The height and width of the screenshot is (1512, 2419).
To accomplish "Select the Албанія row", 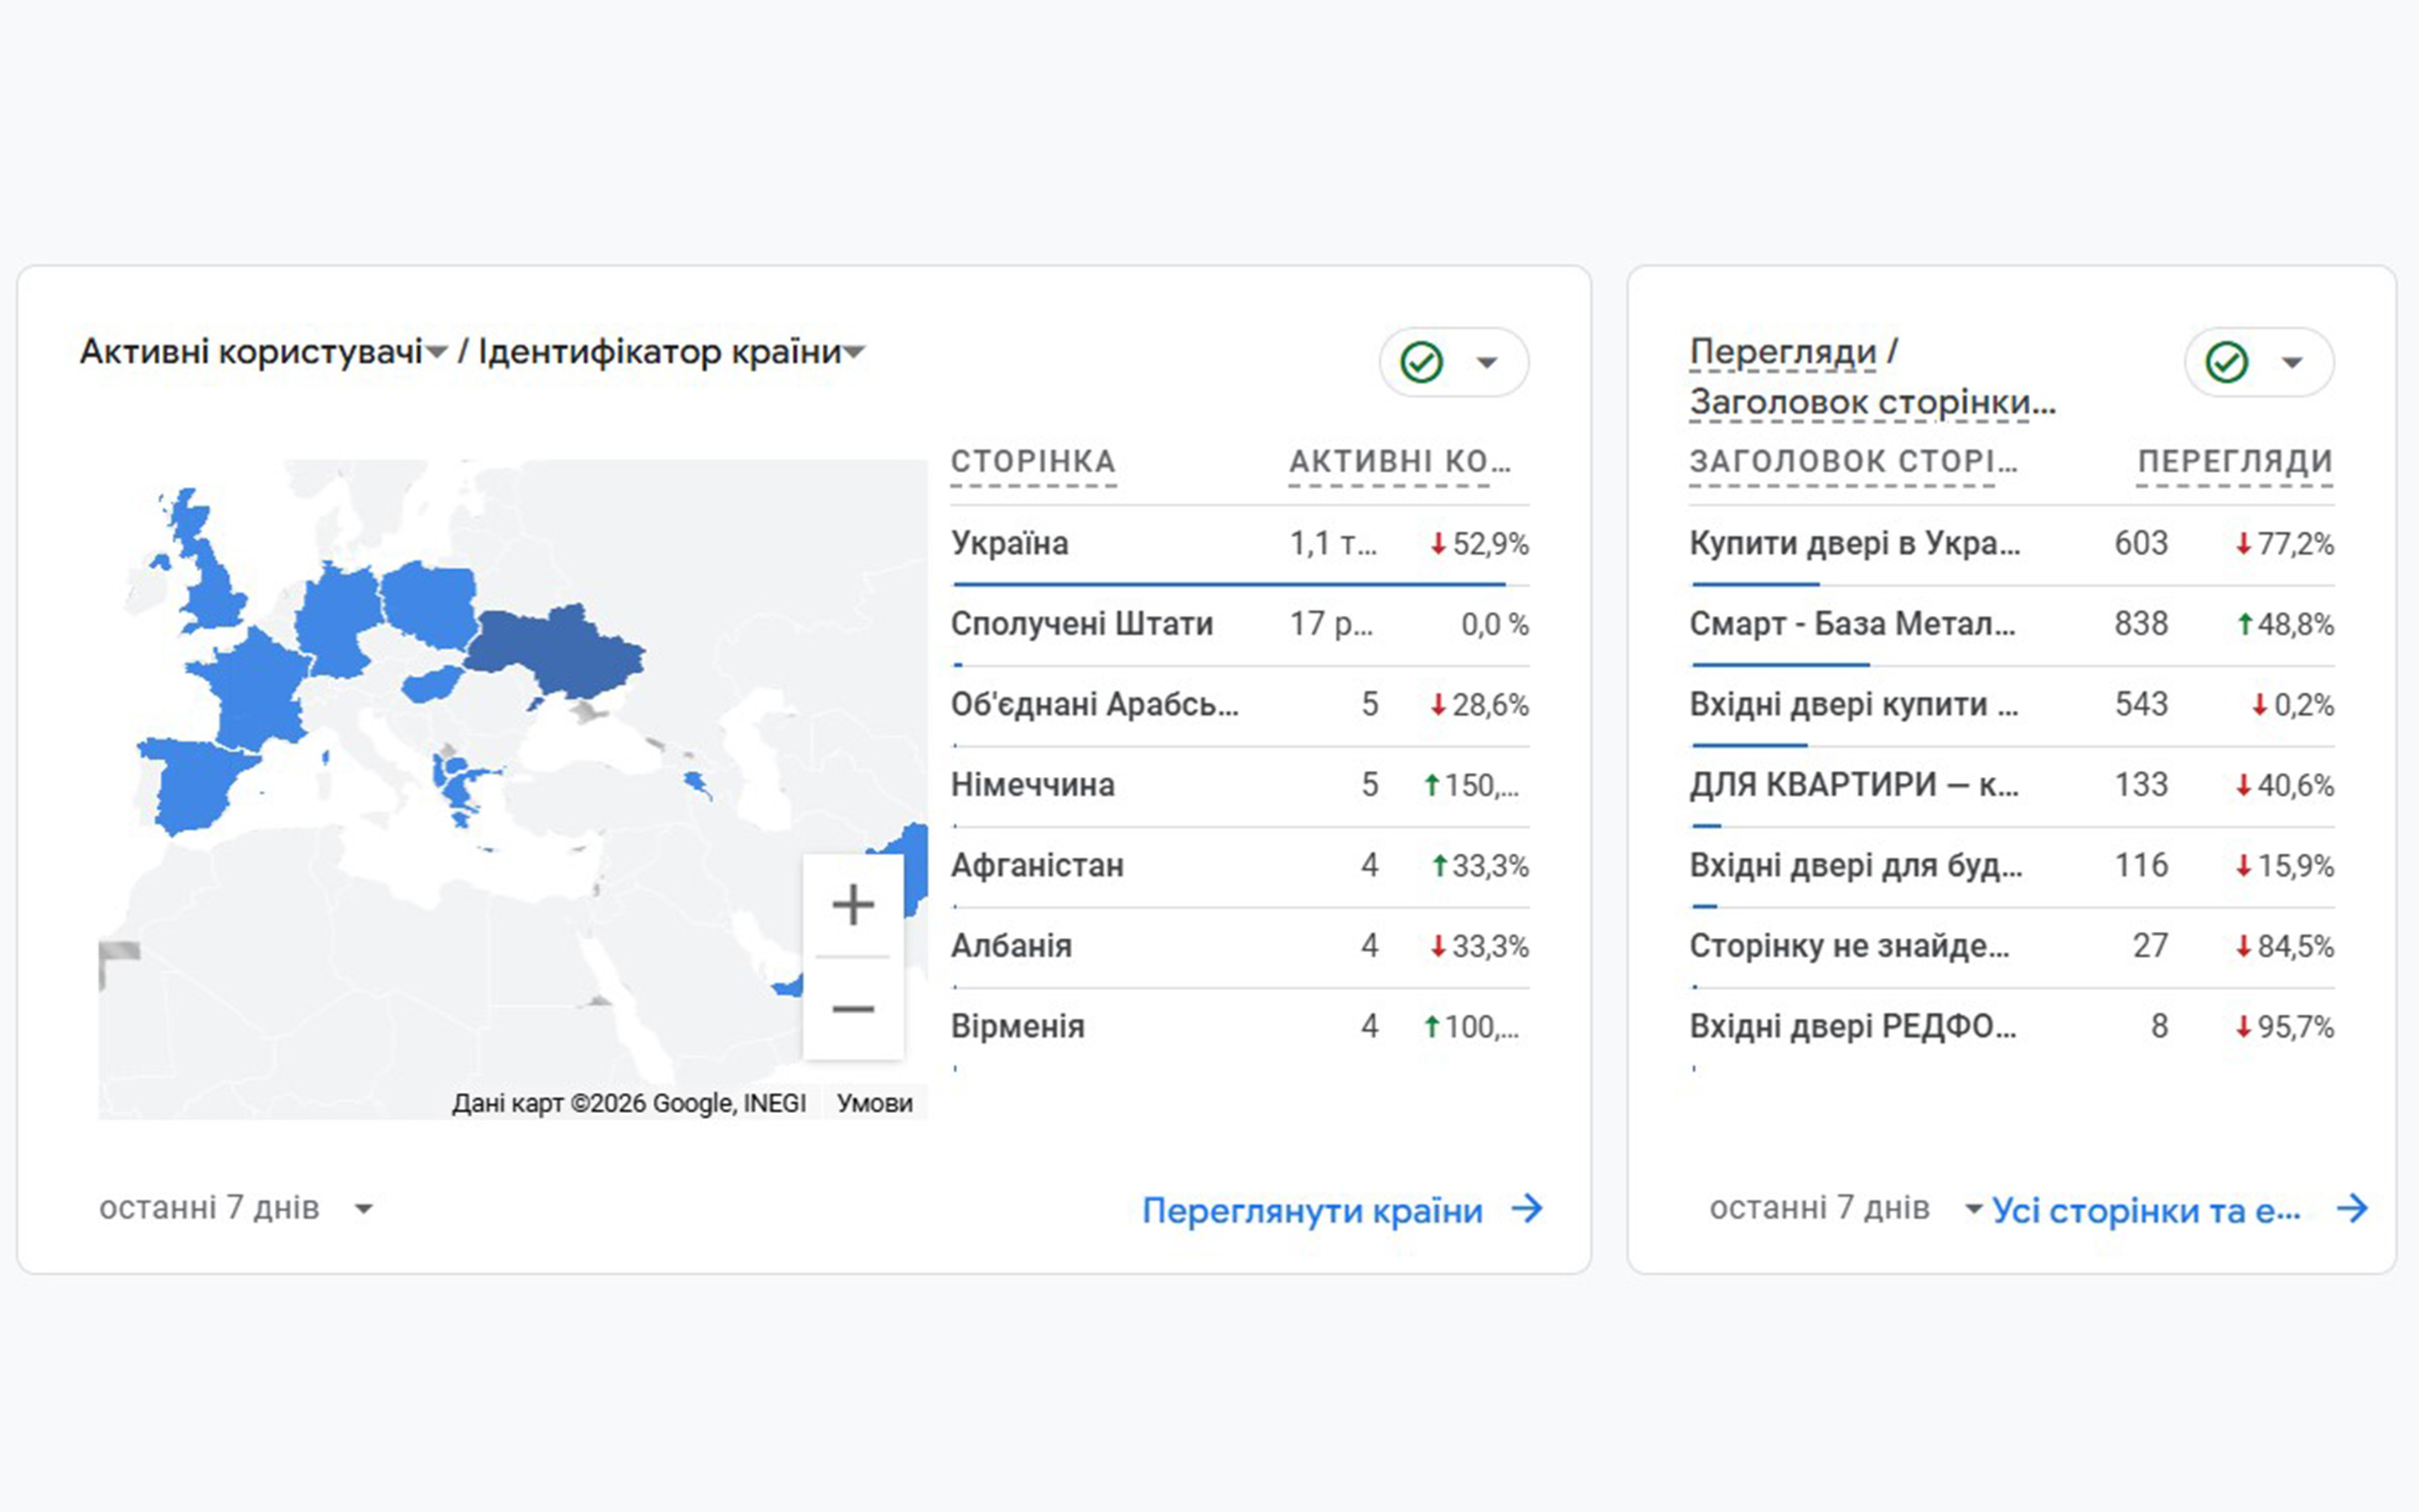I will click(1240, 946).
